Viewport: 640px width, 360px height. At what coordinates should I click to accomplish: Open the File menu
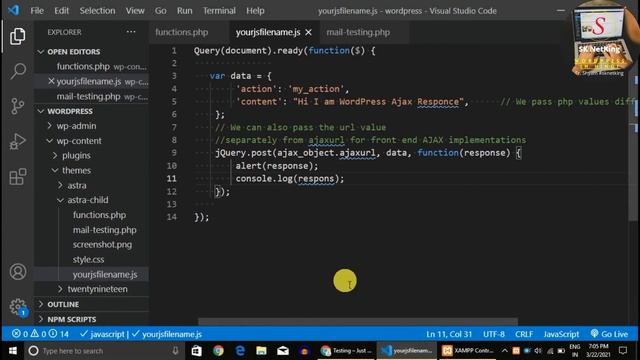tap(37, 11)
